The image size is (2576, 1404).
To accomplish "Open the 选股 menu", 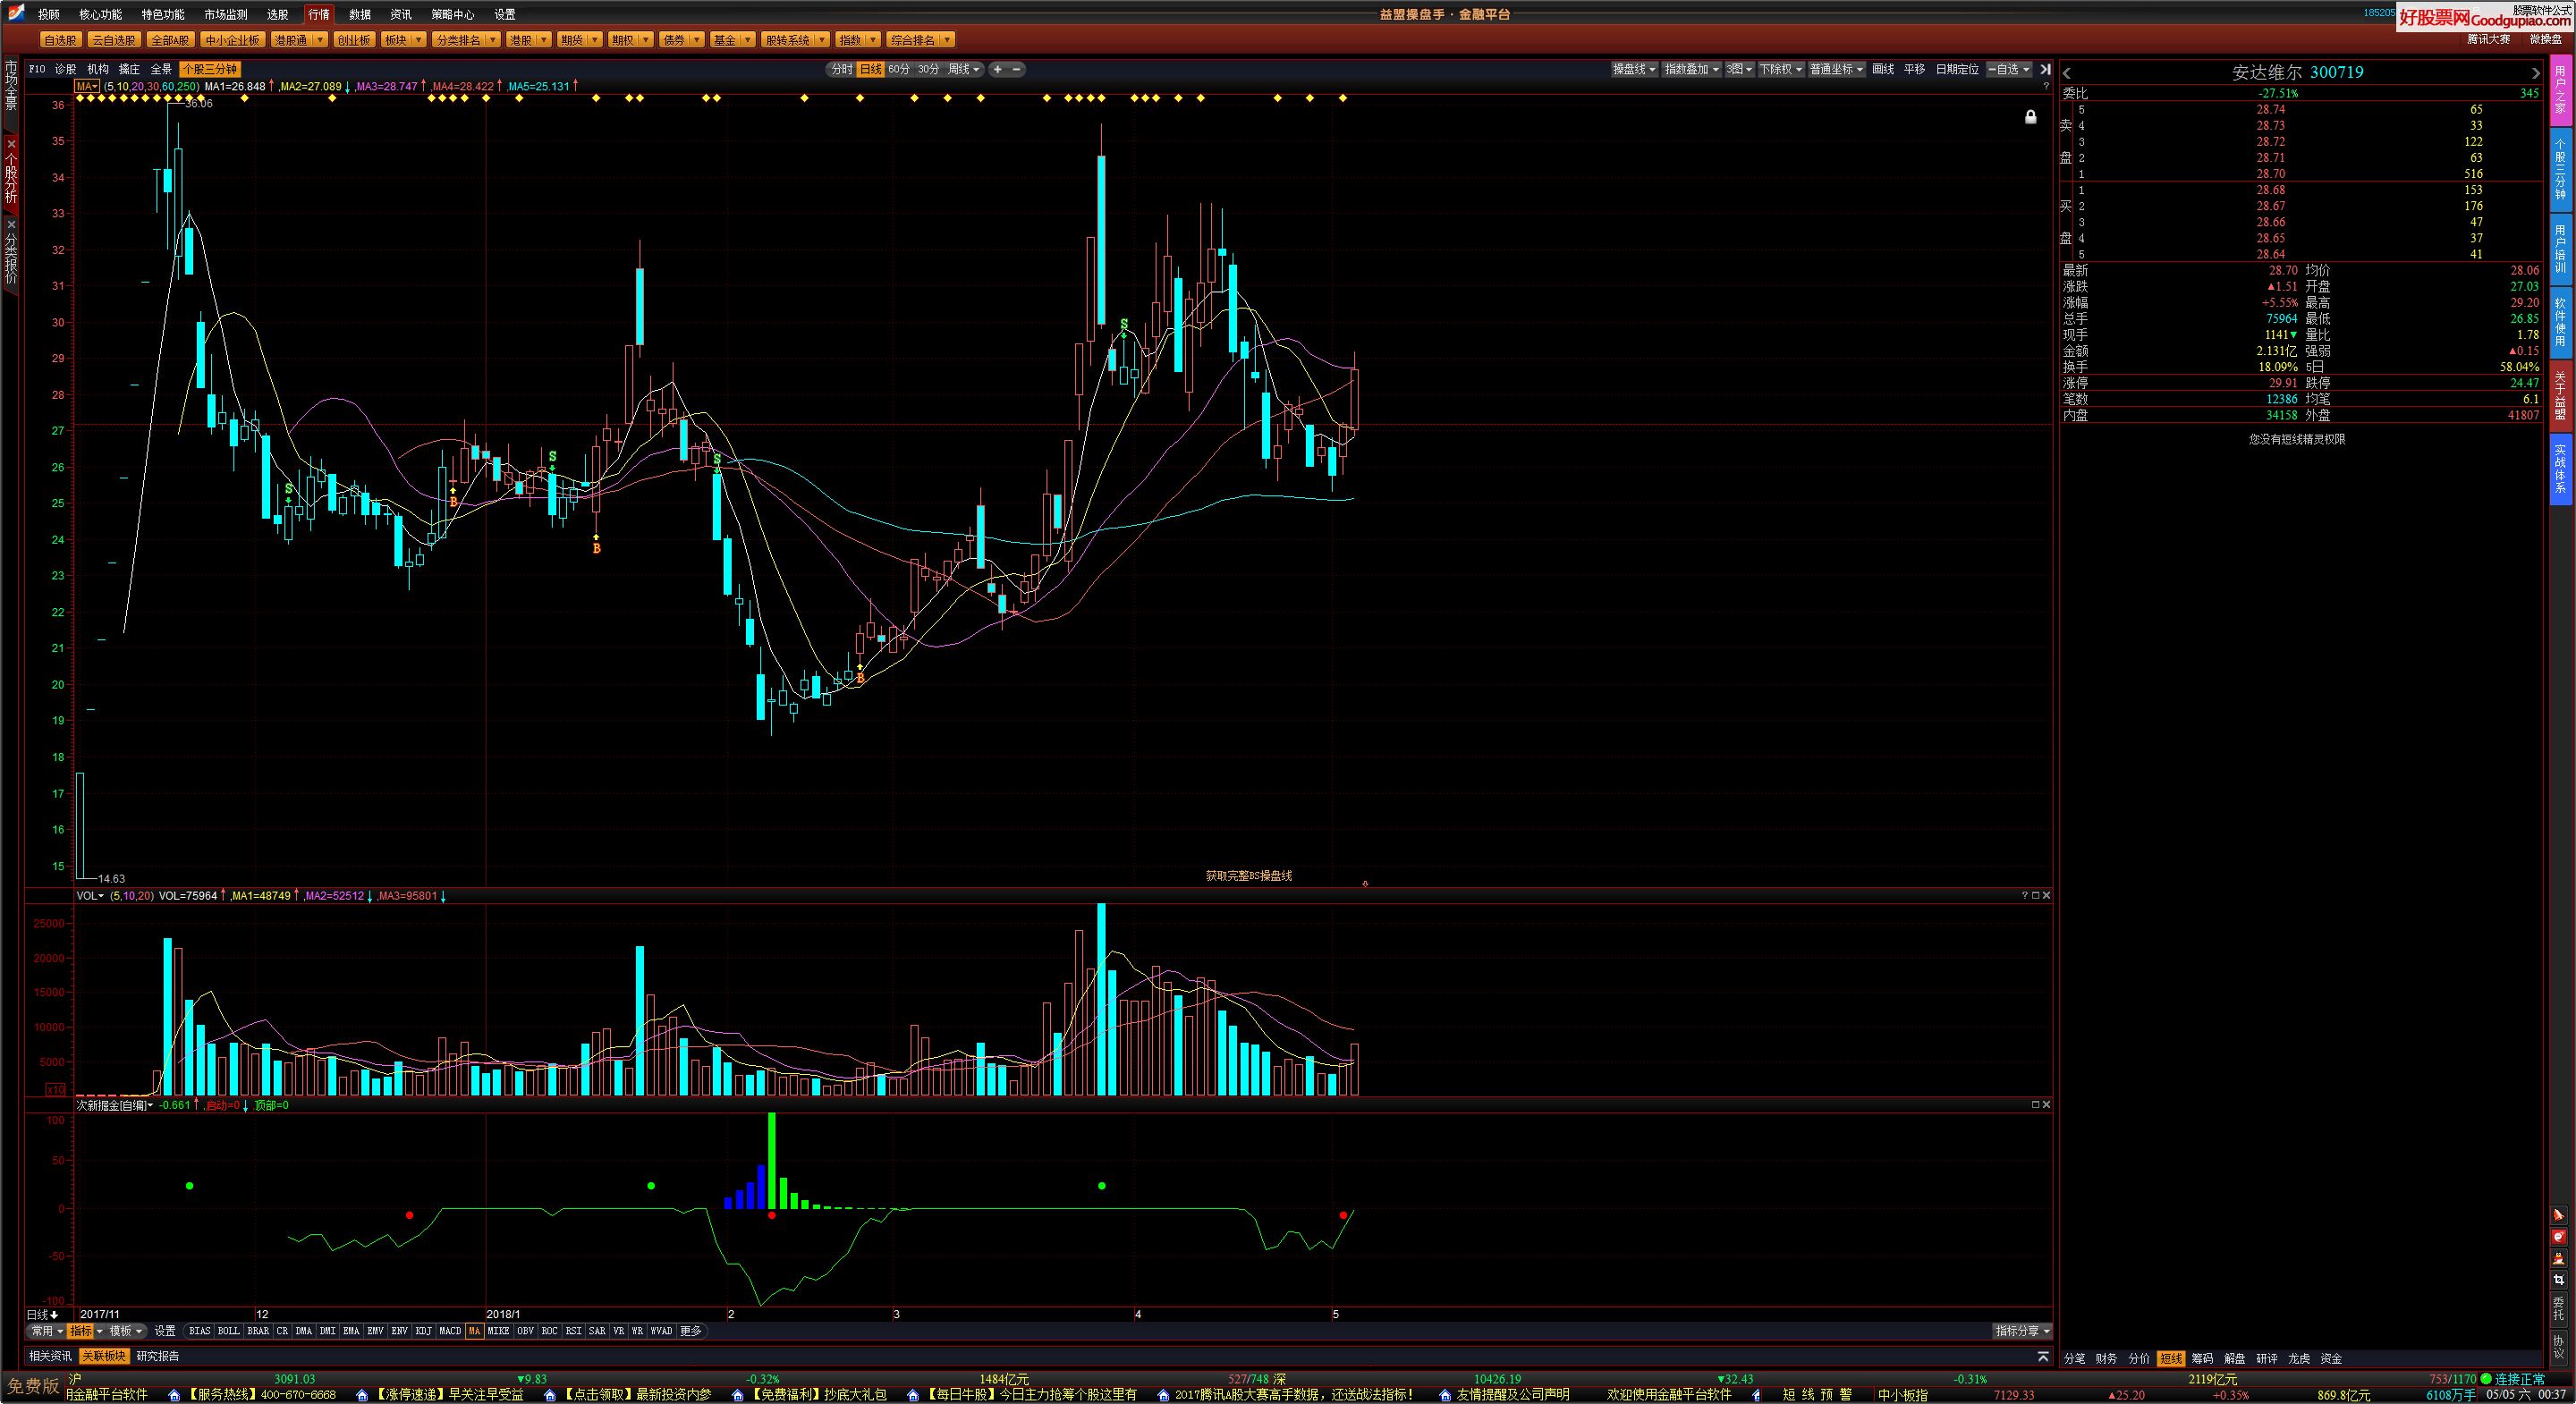I will click(x=278, y=14).
